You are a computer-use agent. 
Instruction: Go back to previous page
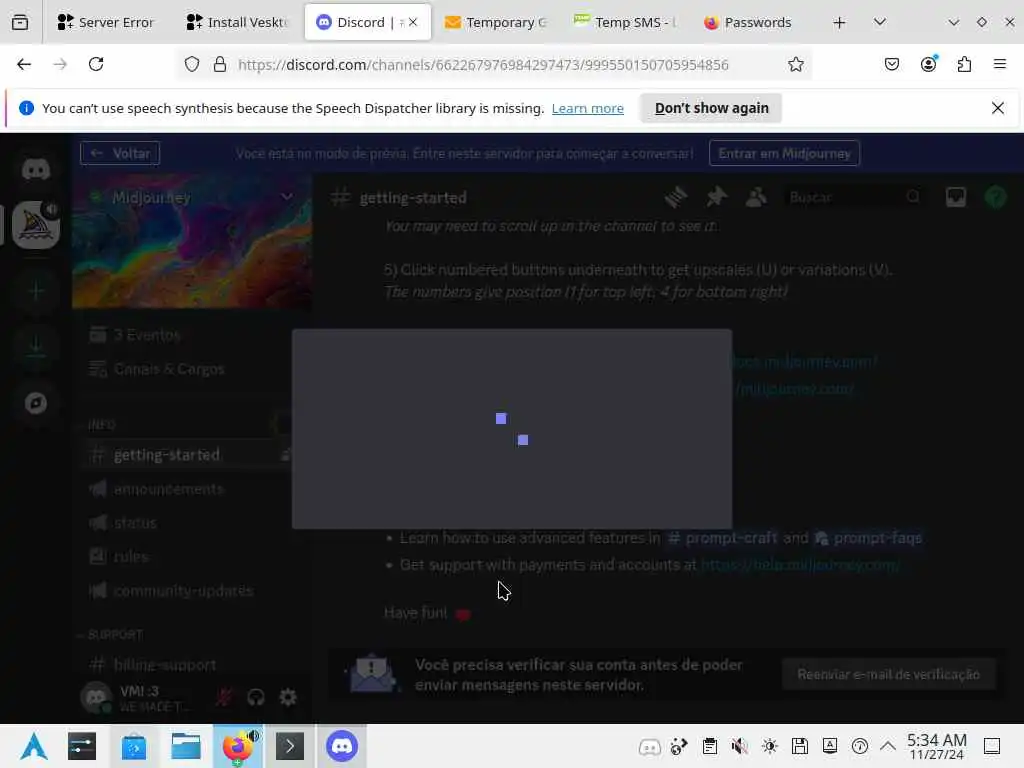[x=24, y=64]
